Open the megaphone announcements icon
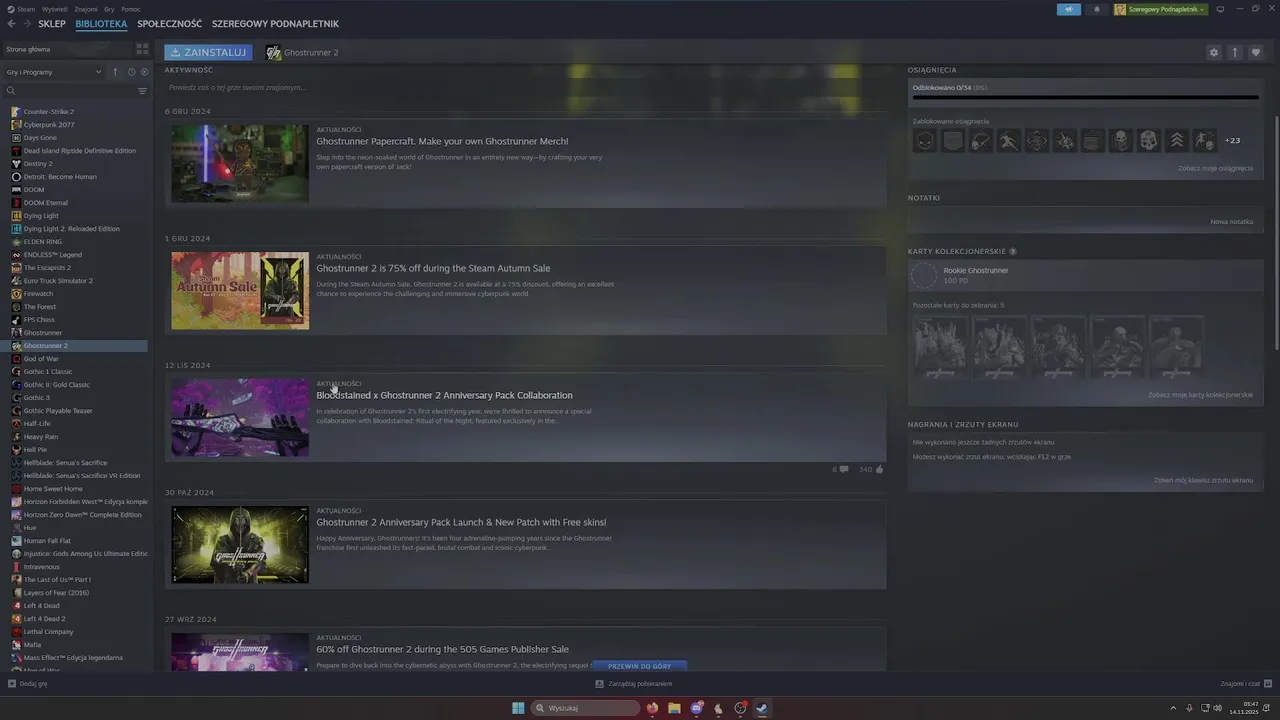 1069,9
